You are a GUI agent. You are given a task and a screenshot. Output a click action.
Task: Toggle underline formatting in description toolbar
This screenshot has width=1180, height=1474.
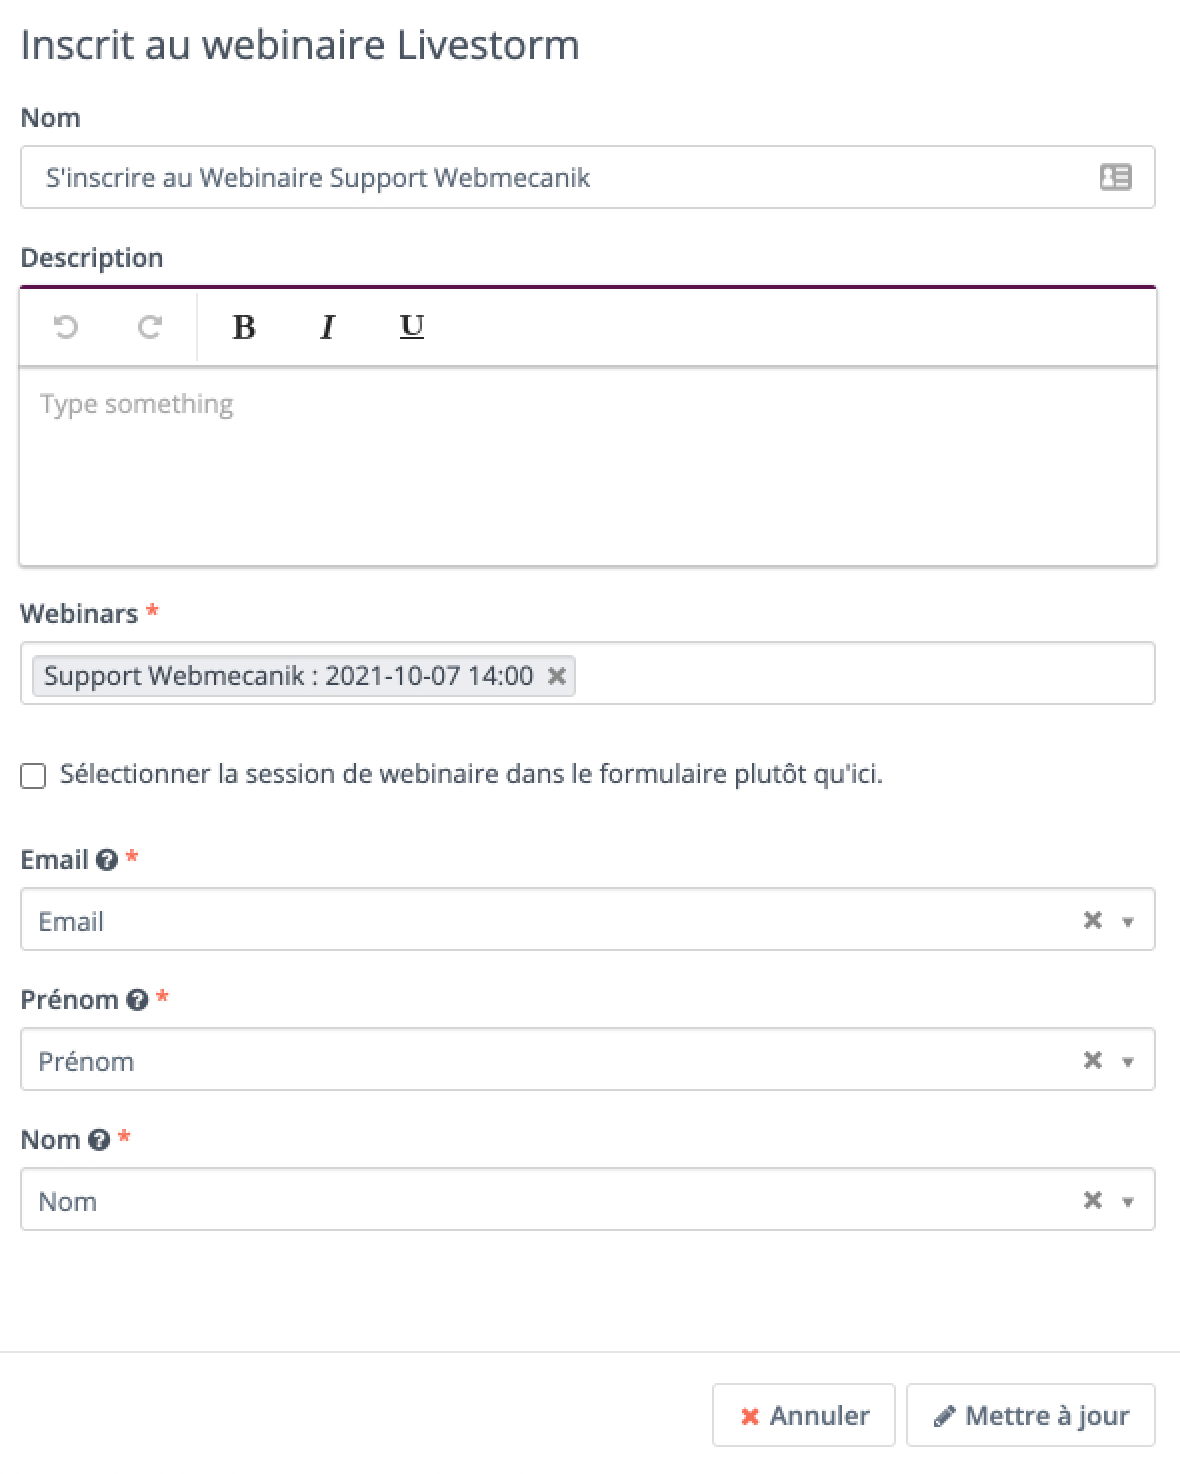pyautogui.click(x=412, y=327)
